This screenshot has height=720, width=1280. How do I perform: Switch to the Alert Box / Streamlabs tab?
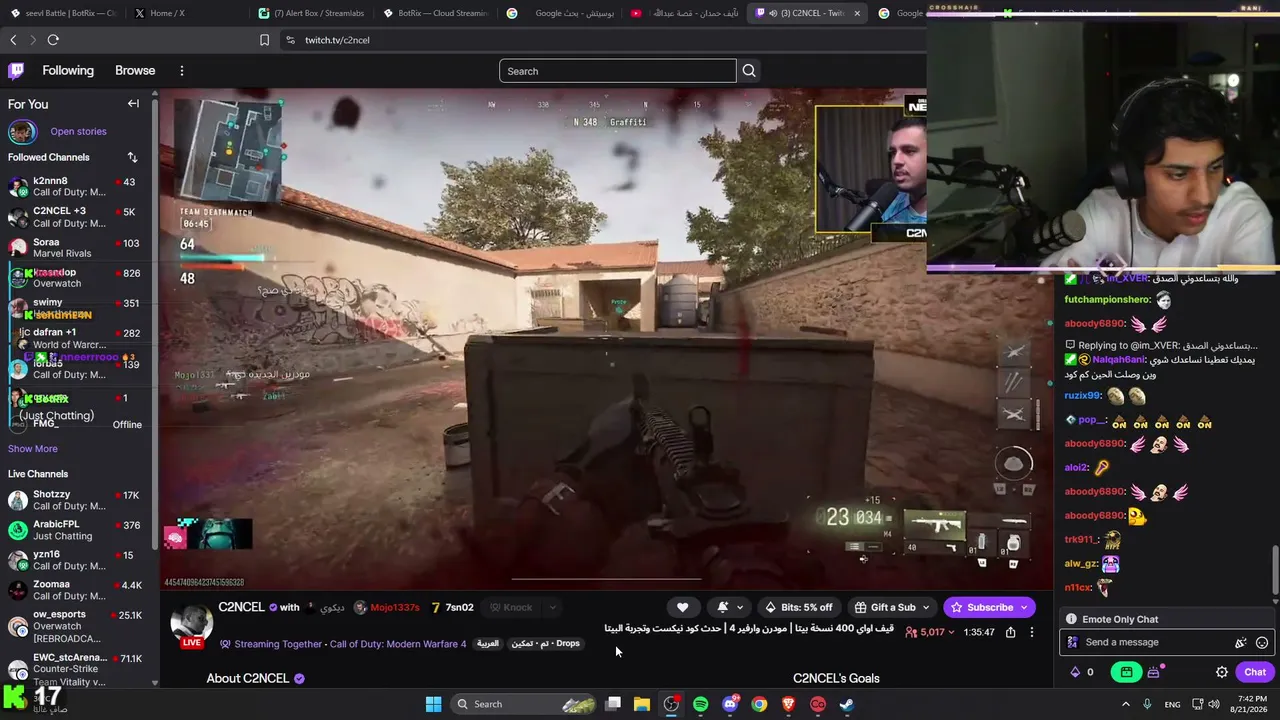(x=312, y=13)
